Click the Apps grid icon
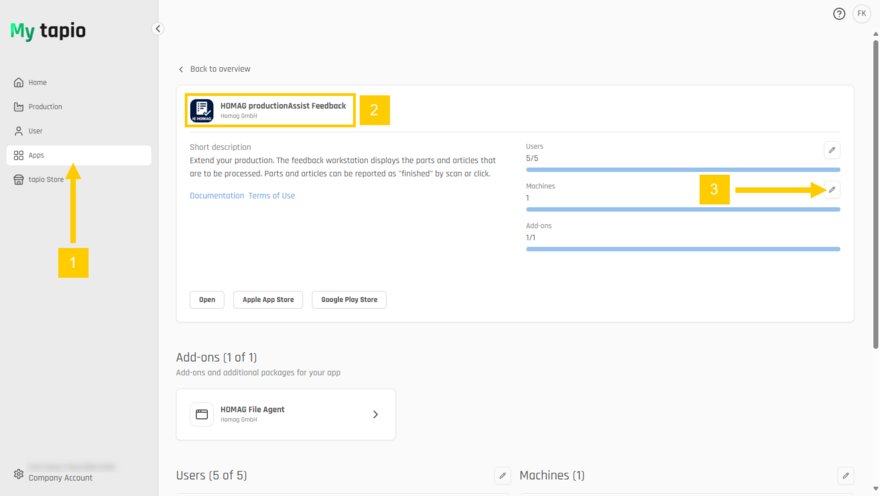 tap(19, 155)
